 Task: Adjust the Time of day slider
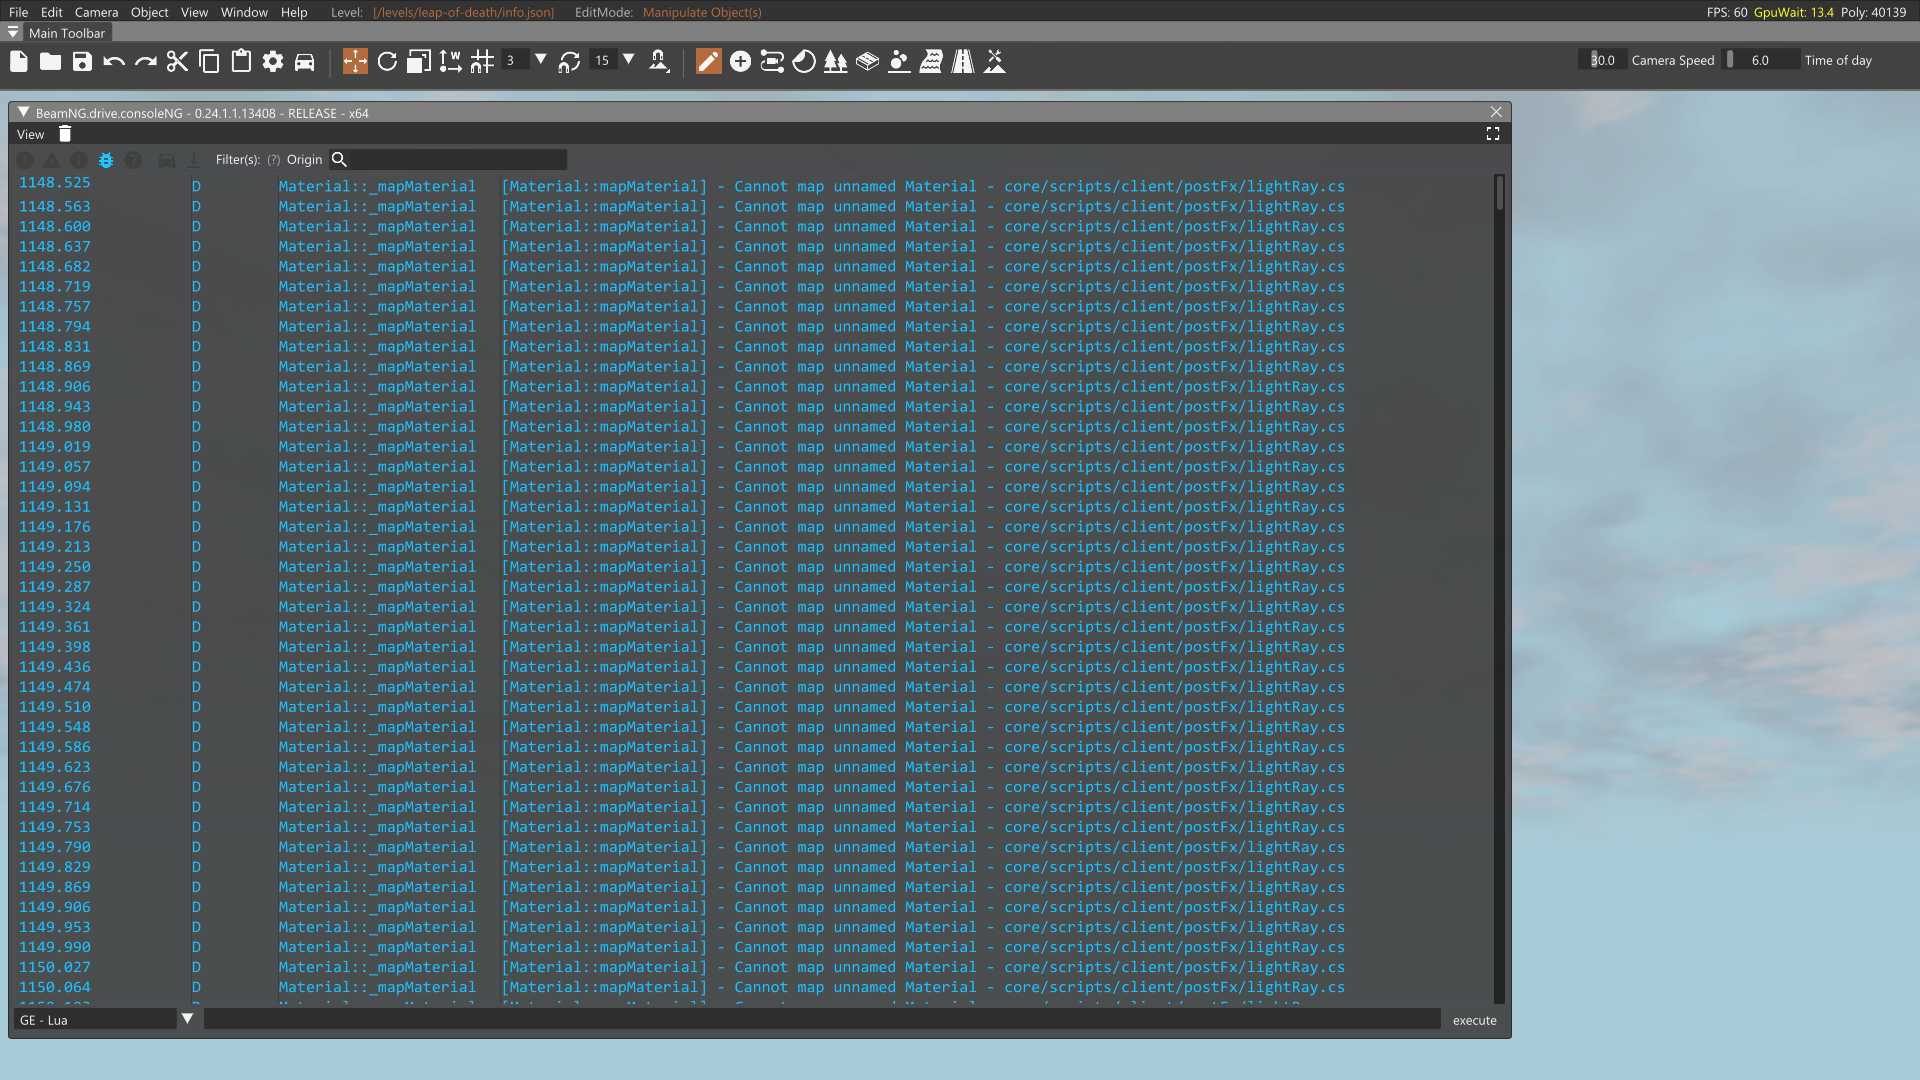pyautogui.click(x=1760, y=60)
